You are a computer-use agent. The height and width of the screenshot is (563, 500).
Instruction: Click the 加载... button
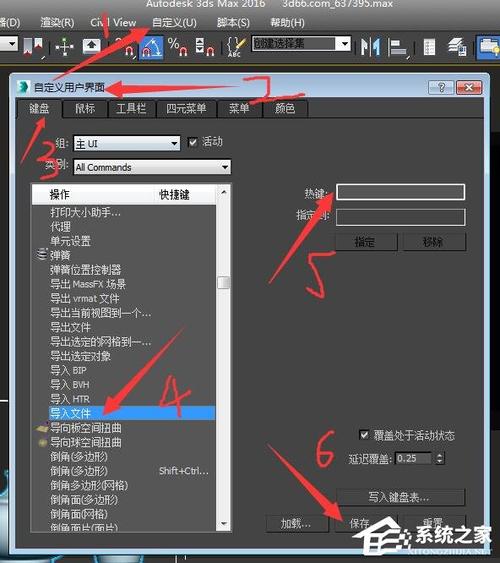[x=296, y=524]
